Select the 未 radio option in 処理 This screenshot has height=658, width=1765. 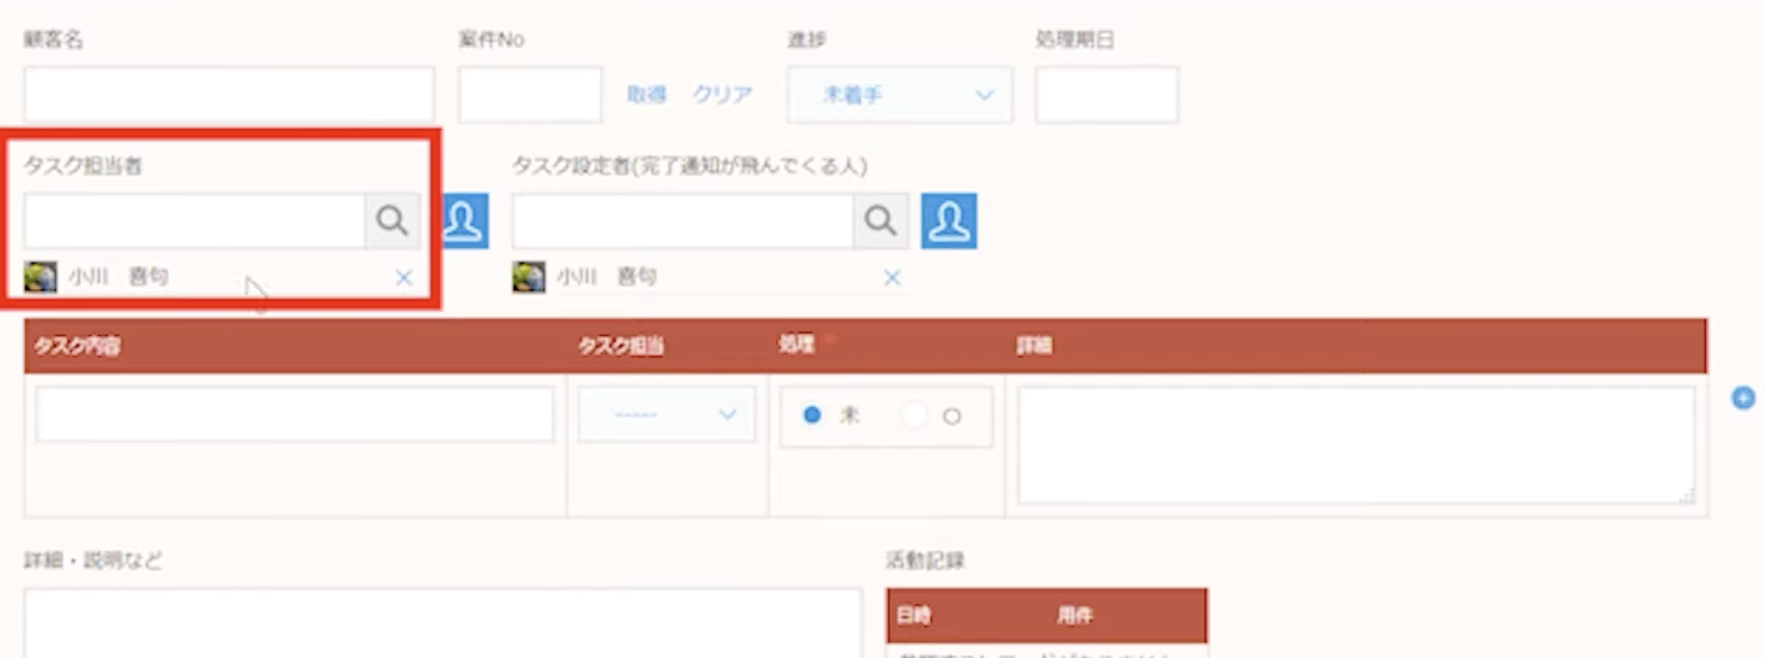click(x=812, y=415)
